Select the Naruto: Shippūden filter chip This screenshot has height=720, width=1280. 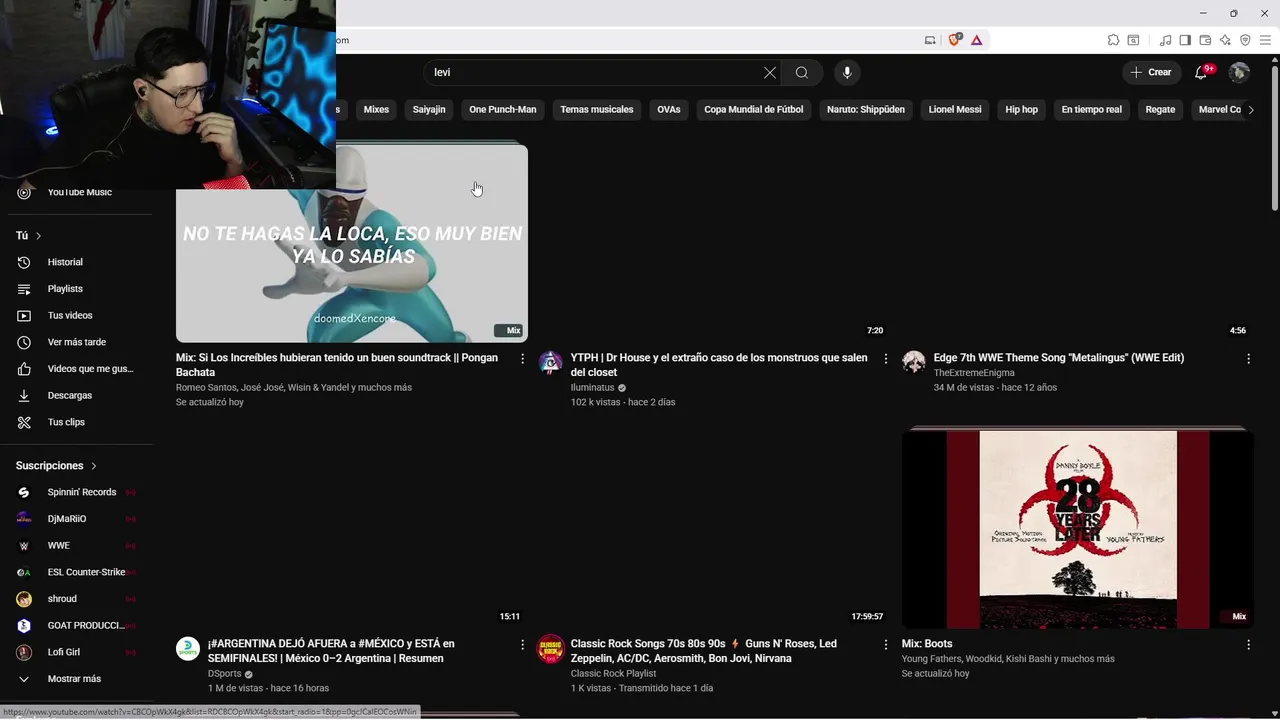tap(866, 110)
